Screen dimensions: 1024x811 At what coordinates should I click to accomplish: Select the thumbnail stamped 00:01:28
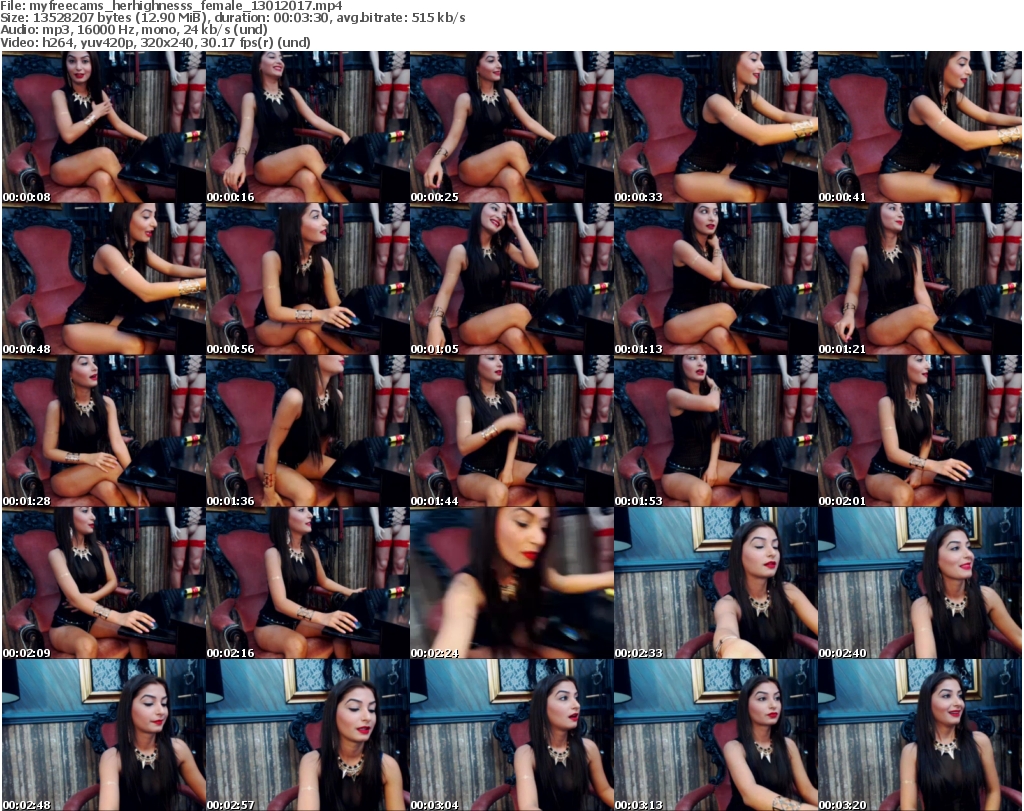click(104, 431)
